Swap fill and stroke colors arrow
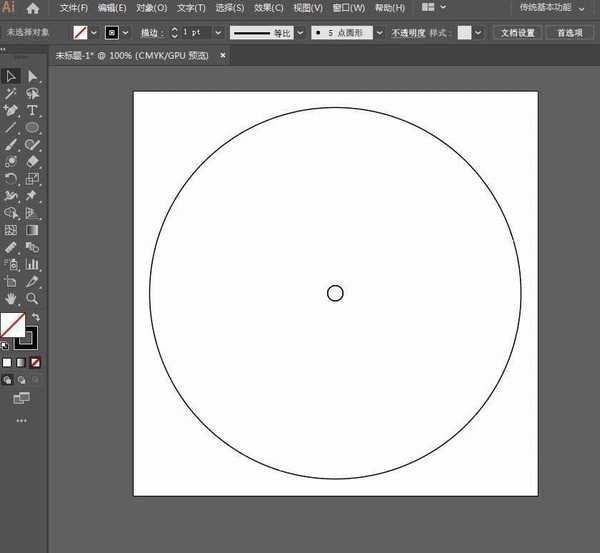This screenshot has width=600, height=553. point(37,317)
